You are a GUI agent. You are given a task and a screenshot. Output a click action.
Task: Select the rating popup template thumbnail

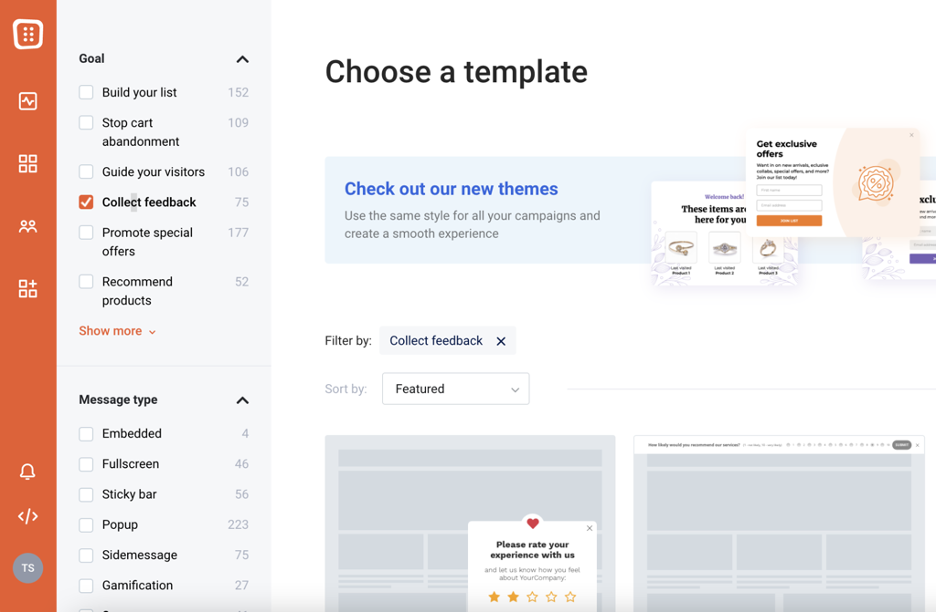pos(470,524)
